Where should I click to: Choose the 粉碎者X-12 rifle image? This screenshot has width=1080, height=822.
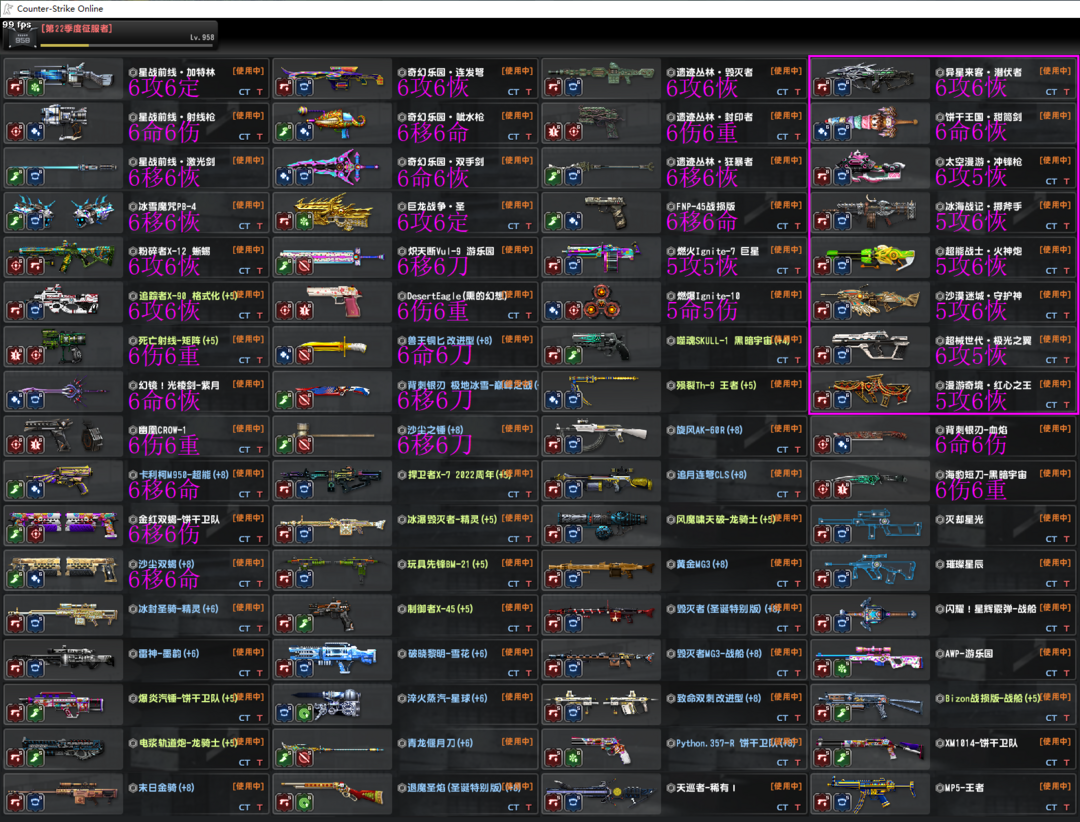pyautogui.click(x=63, y=256)
